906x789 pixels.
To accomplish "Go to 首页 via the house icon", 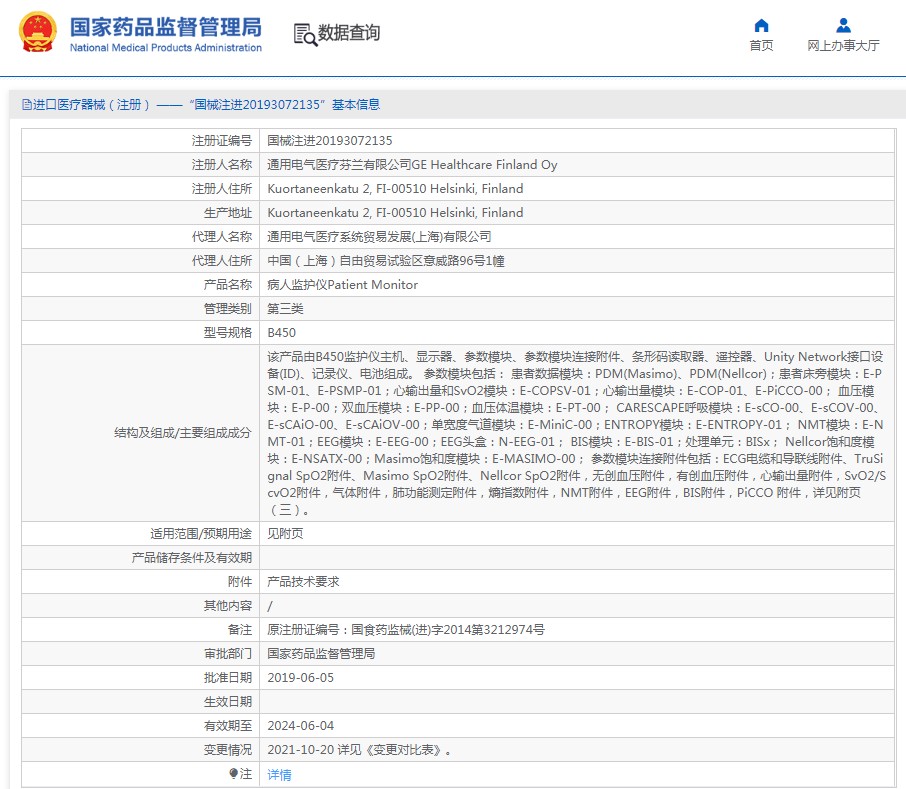I will tap(761, 26).
